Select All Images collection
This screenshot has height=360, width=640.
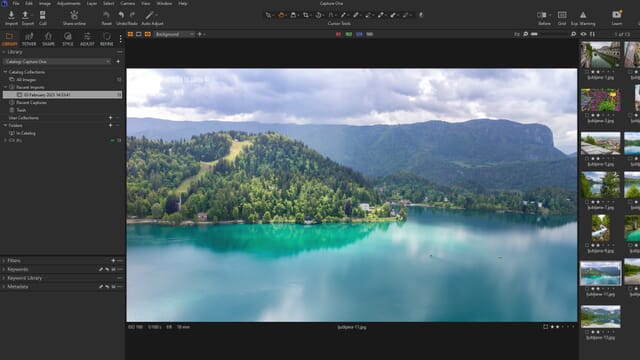(x=26, y=80)
